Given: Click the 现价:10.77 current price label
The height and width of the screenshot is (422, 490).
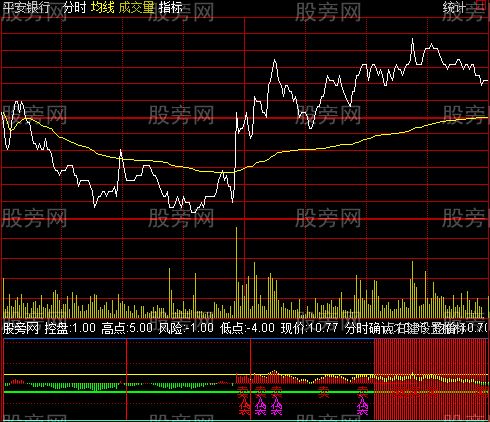Looking at the screenshot, I should 309,328.
